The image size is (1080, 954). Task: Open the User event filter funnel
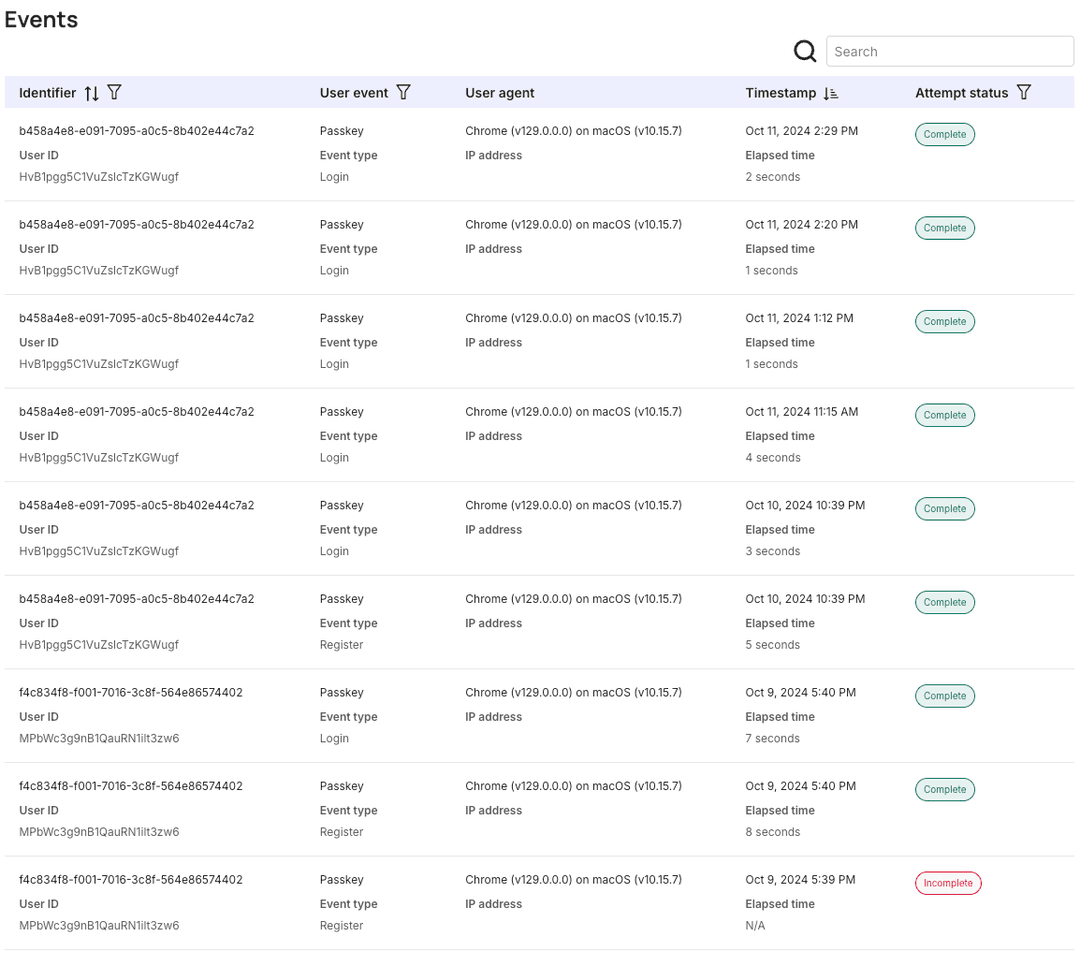click(403, 92)
